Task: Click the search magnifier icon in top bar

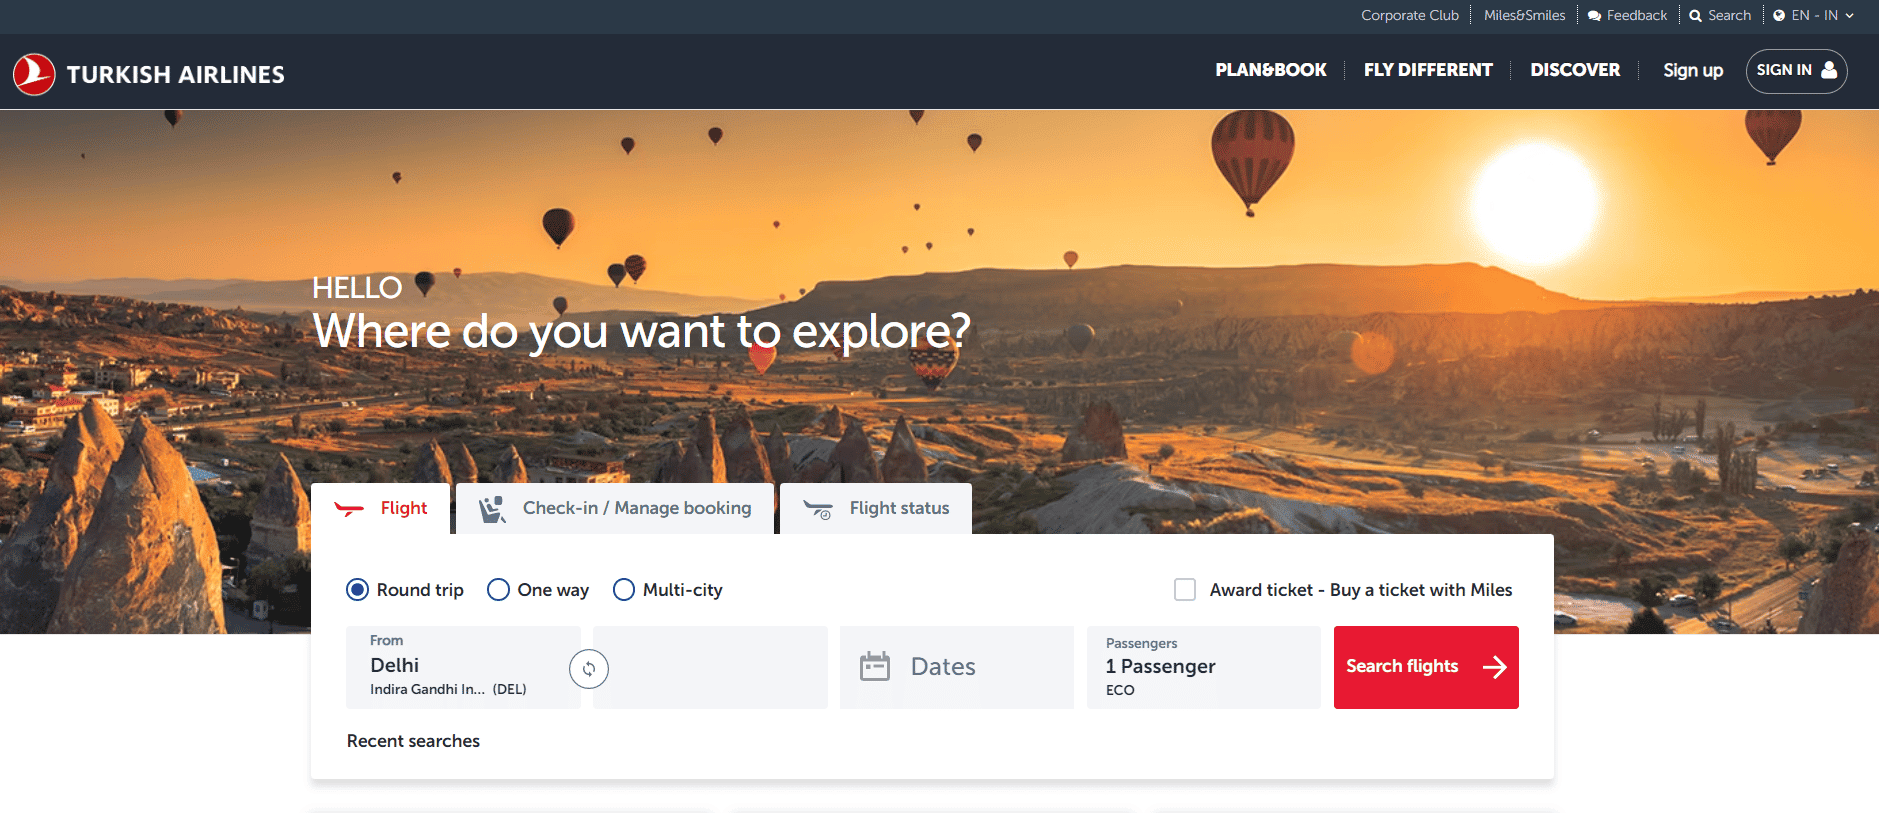Action: (1695, 16)
